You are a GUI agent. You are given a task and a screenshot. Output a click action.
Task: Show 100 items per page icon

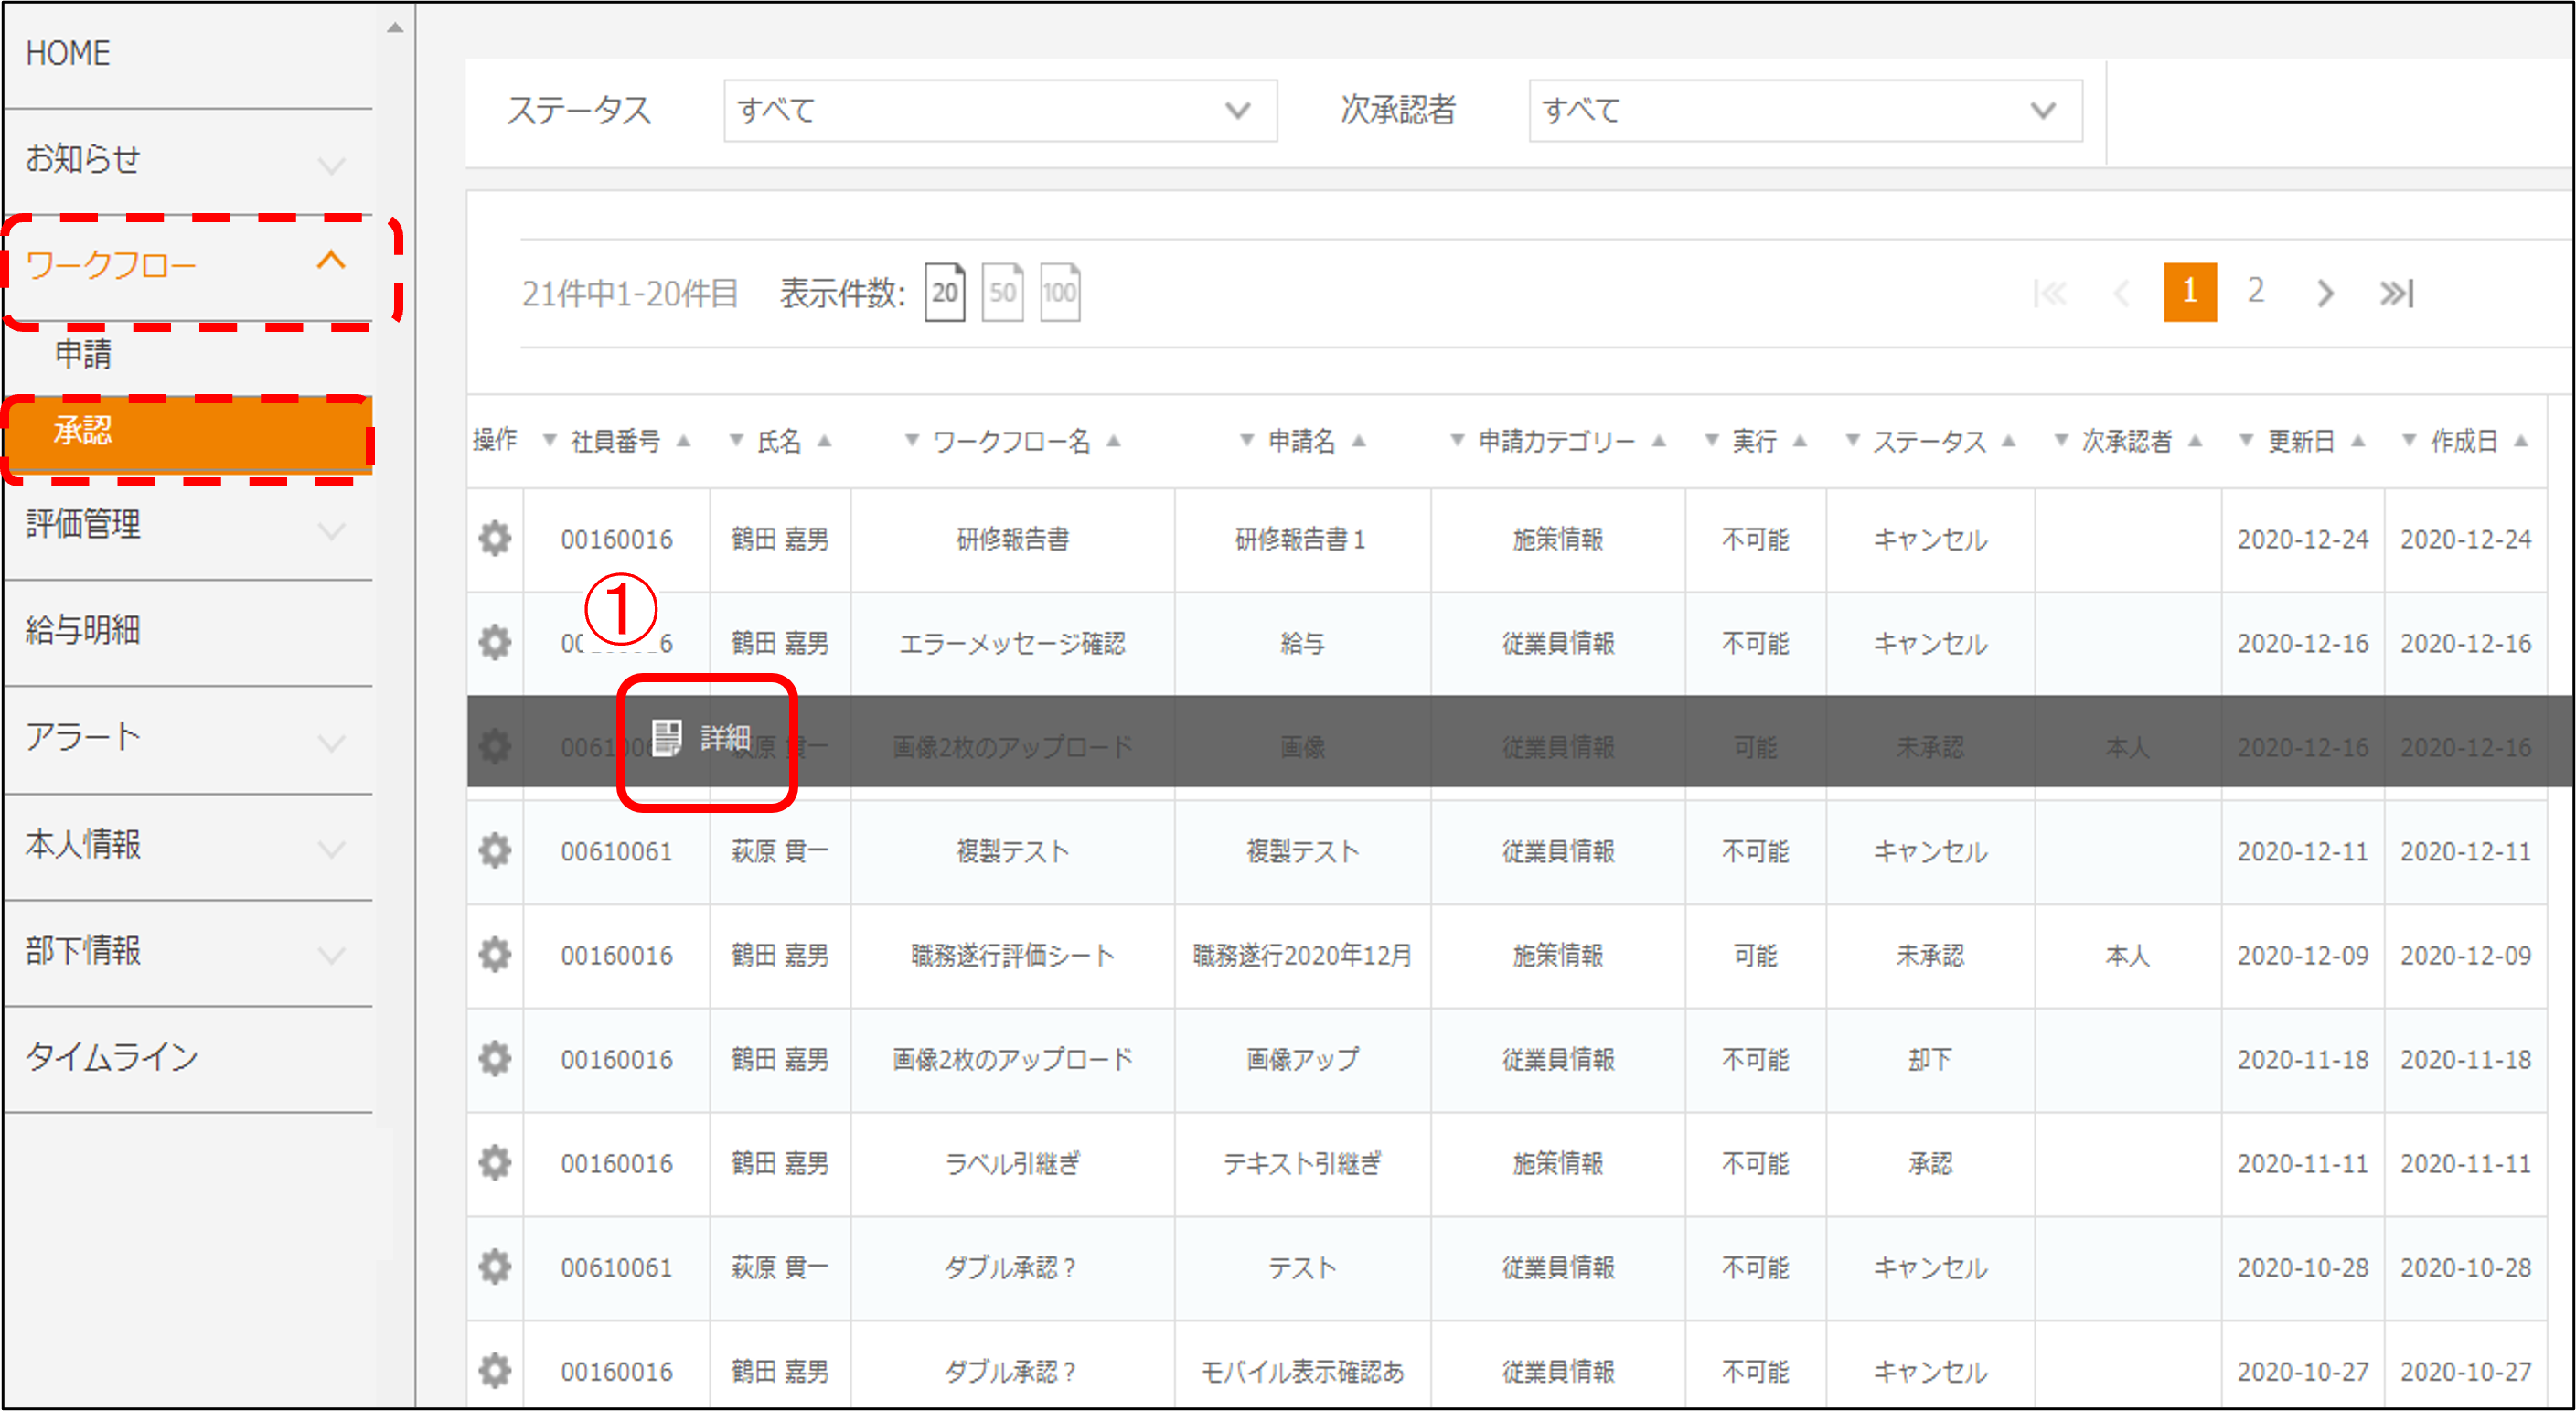point(1060,293)
